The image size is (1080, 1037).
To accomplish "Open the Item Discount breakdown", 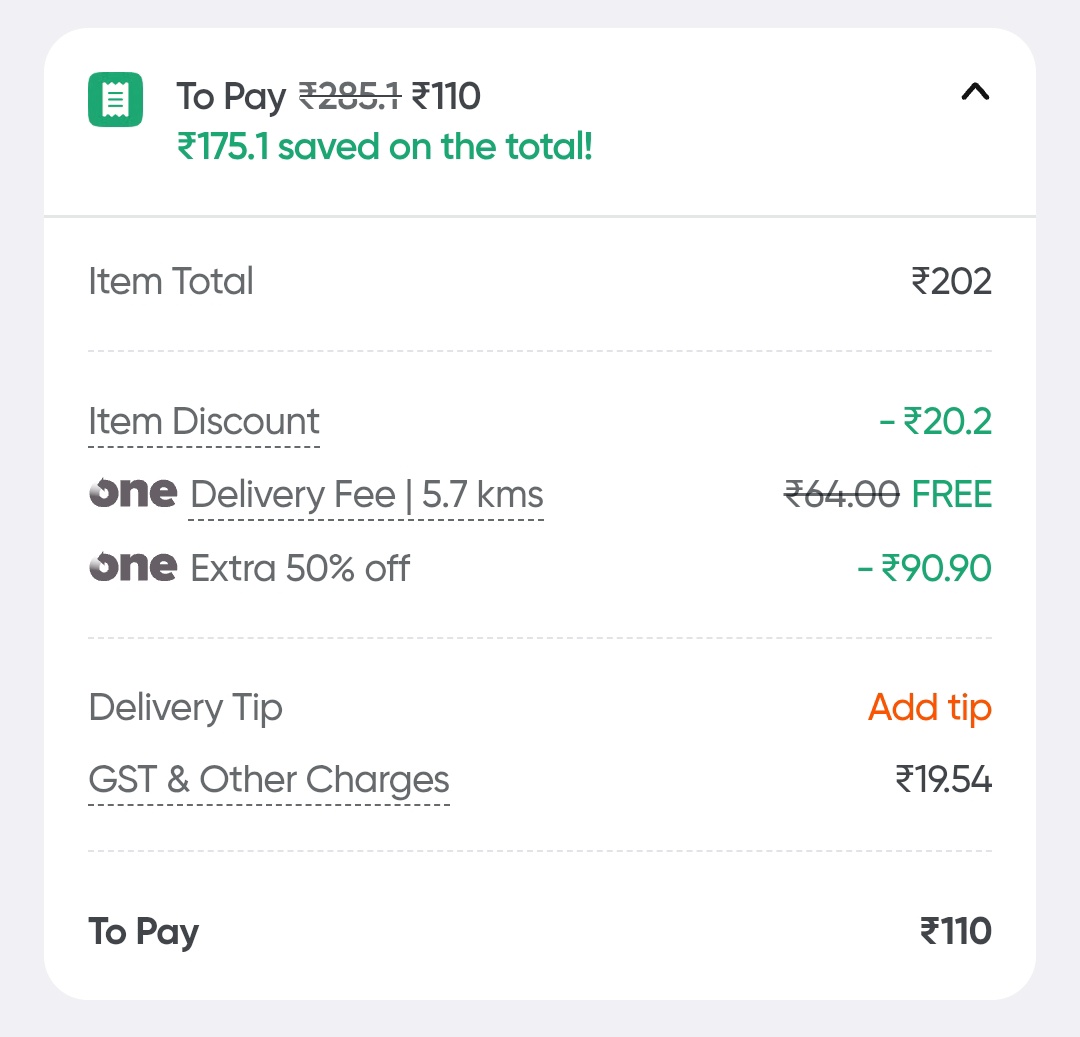I will [x=204, y=421].
